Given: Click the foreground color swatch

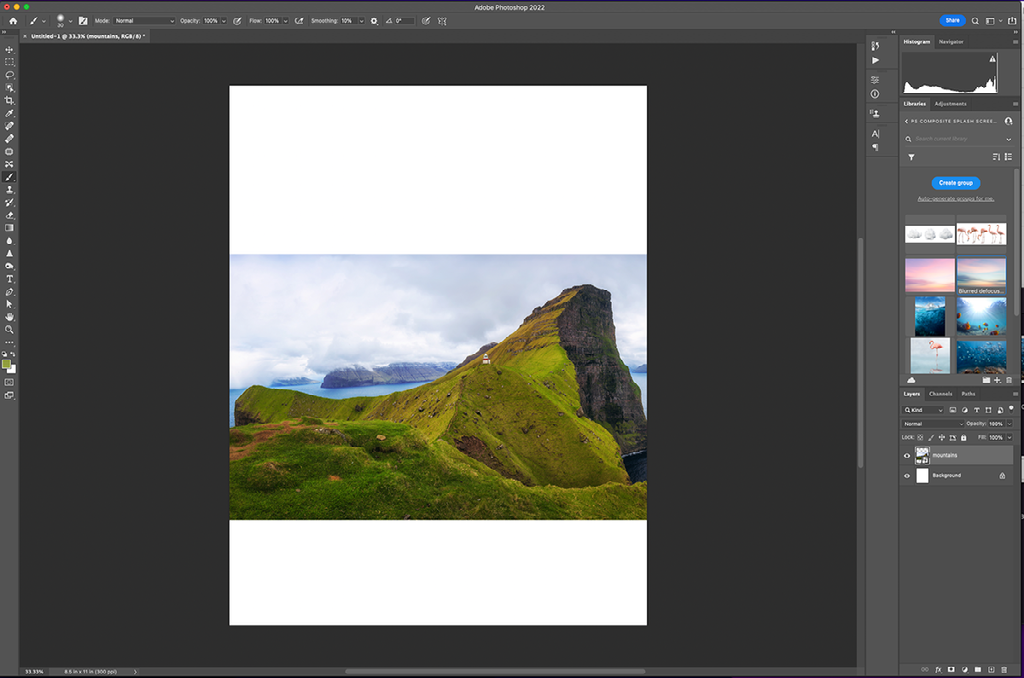Looking at the screenshot, I should coord(7,364).
